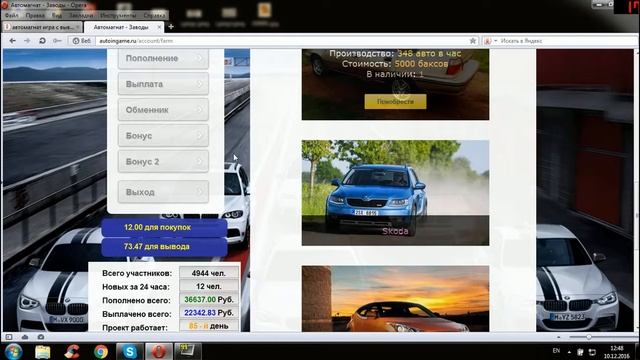Go to Обменник in the sidebar
Screen dimensions: 640x360
pos(163,109)
